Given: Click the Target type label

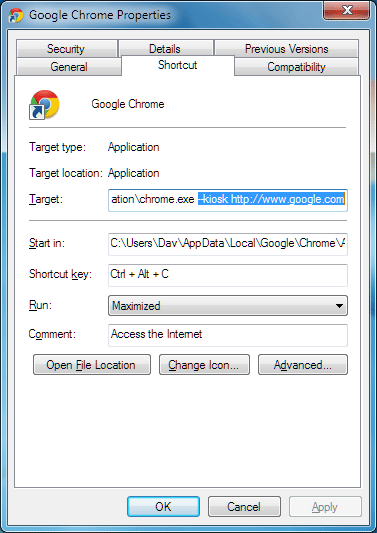Looking at the screenshot, I should 58,147.
